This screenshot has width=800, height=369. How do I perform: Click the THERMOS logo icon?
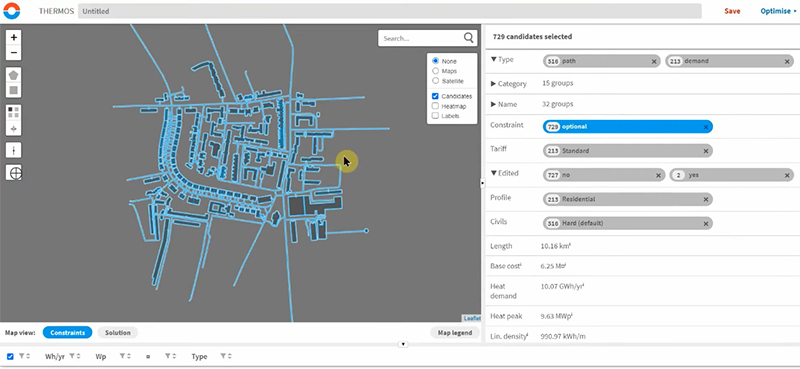click(11, 11)
